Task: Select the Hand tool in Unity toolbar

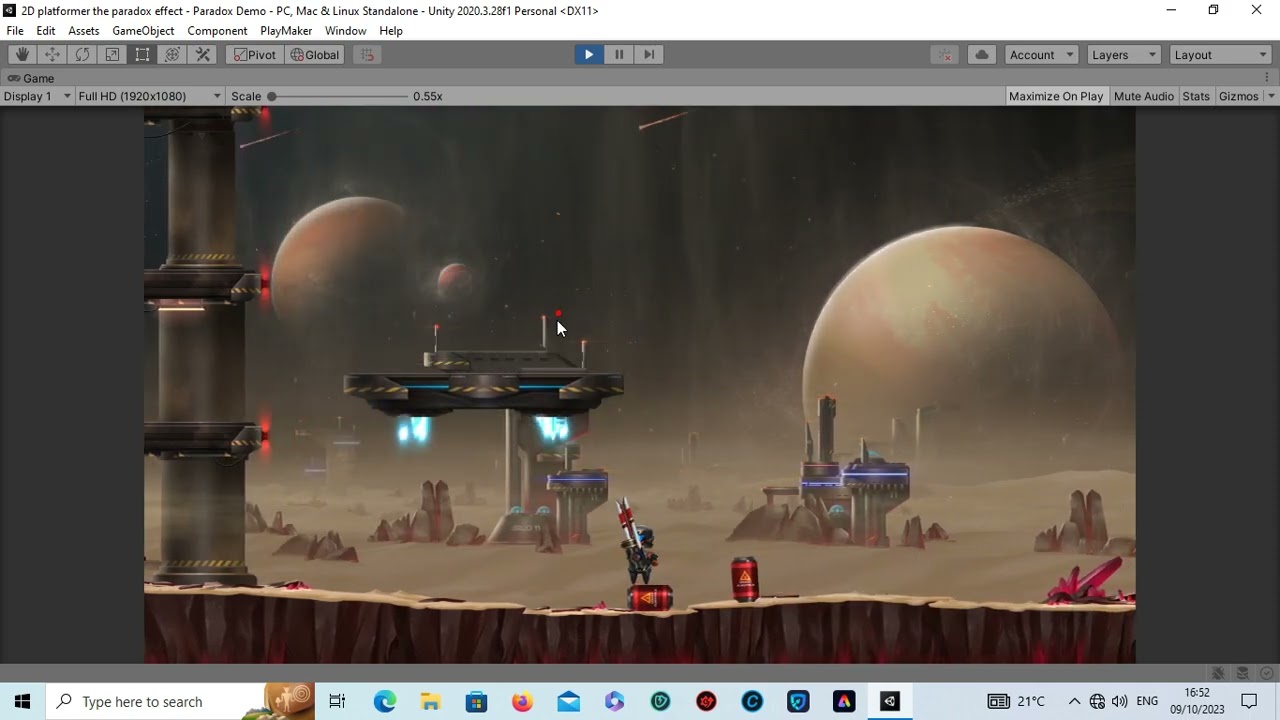Action: pos(22,55)
